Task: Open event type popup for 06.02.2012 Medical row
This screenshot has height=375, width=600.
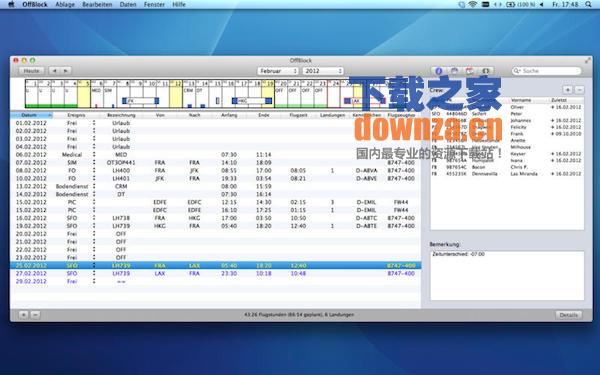Action: pyautogui.click(x=94, y=155)
